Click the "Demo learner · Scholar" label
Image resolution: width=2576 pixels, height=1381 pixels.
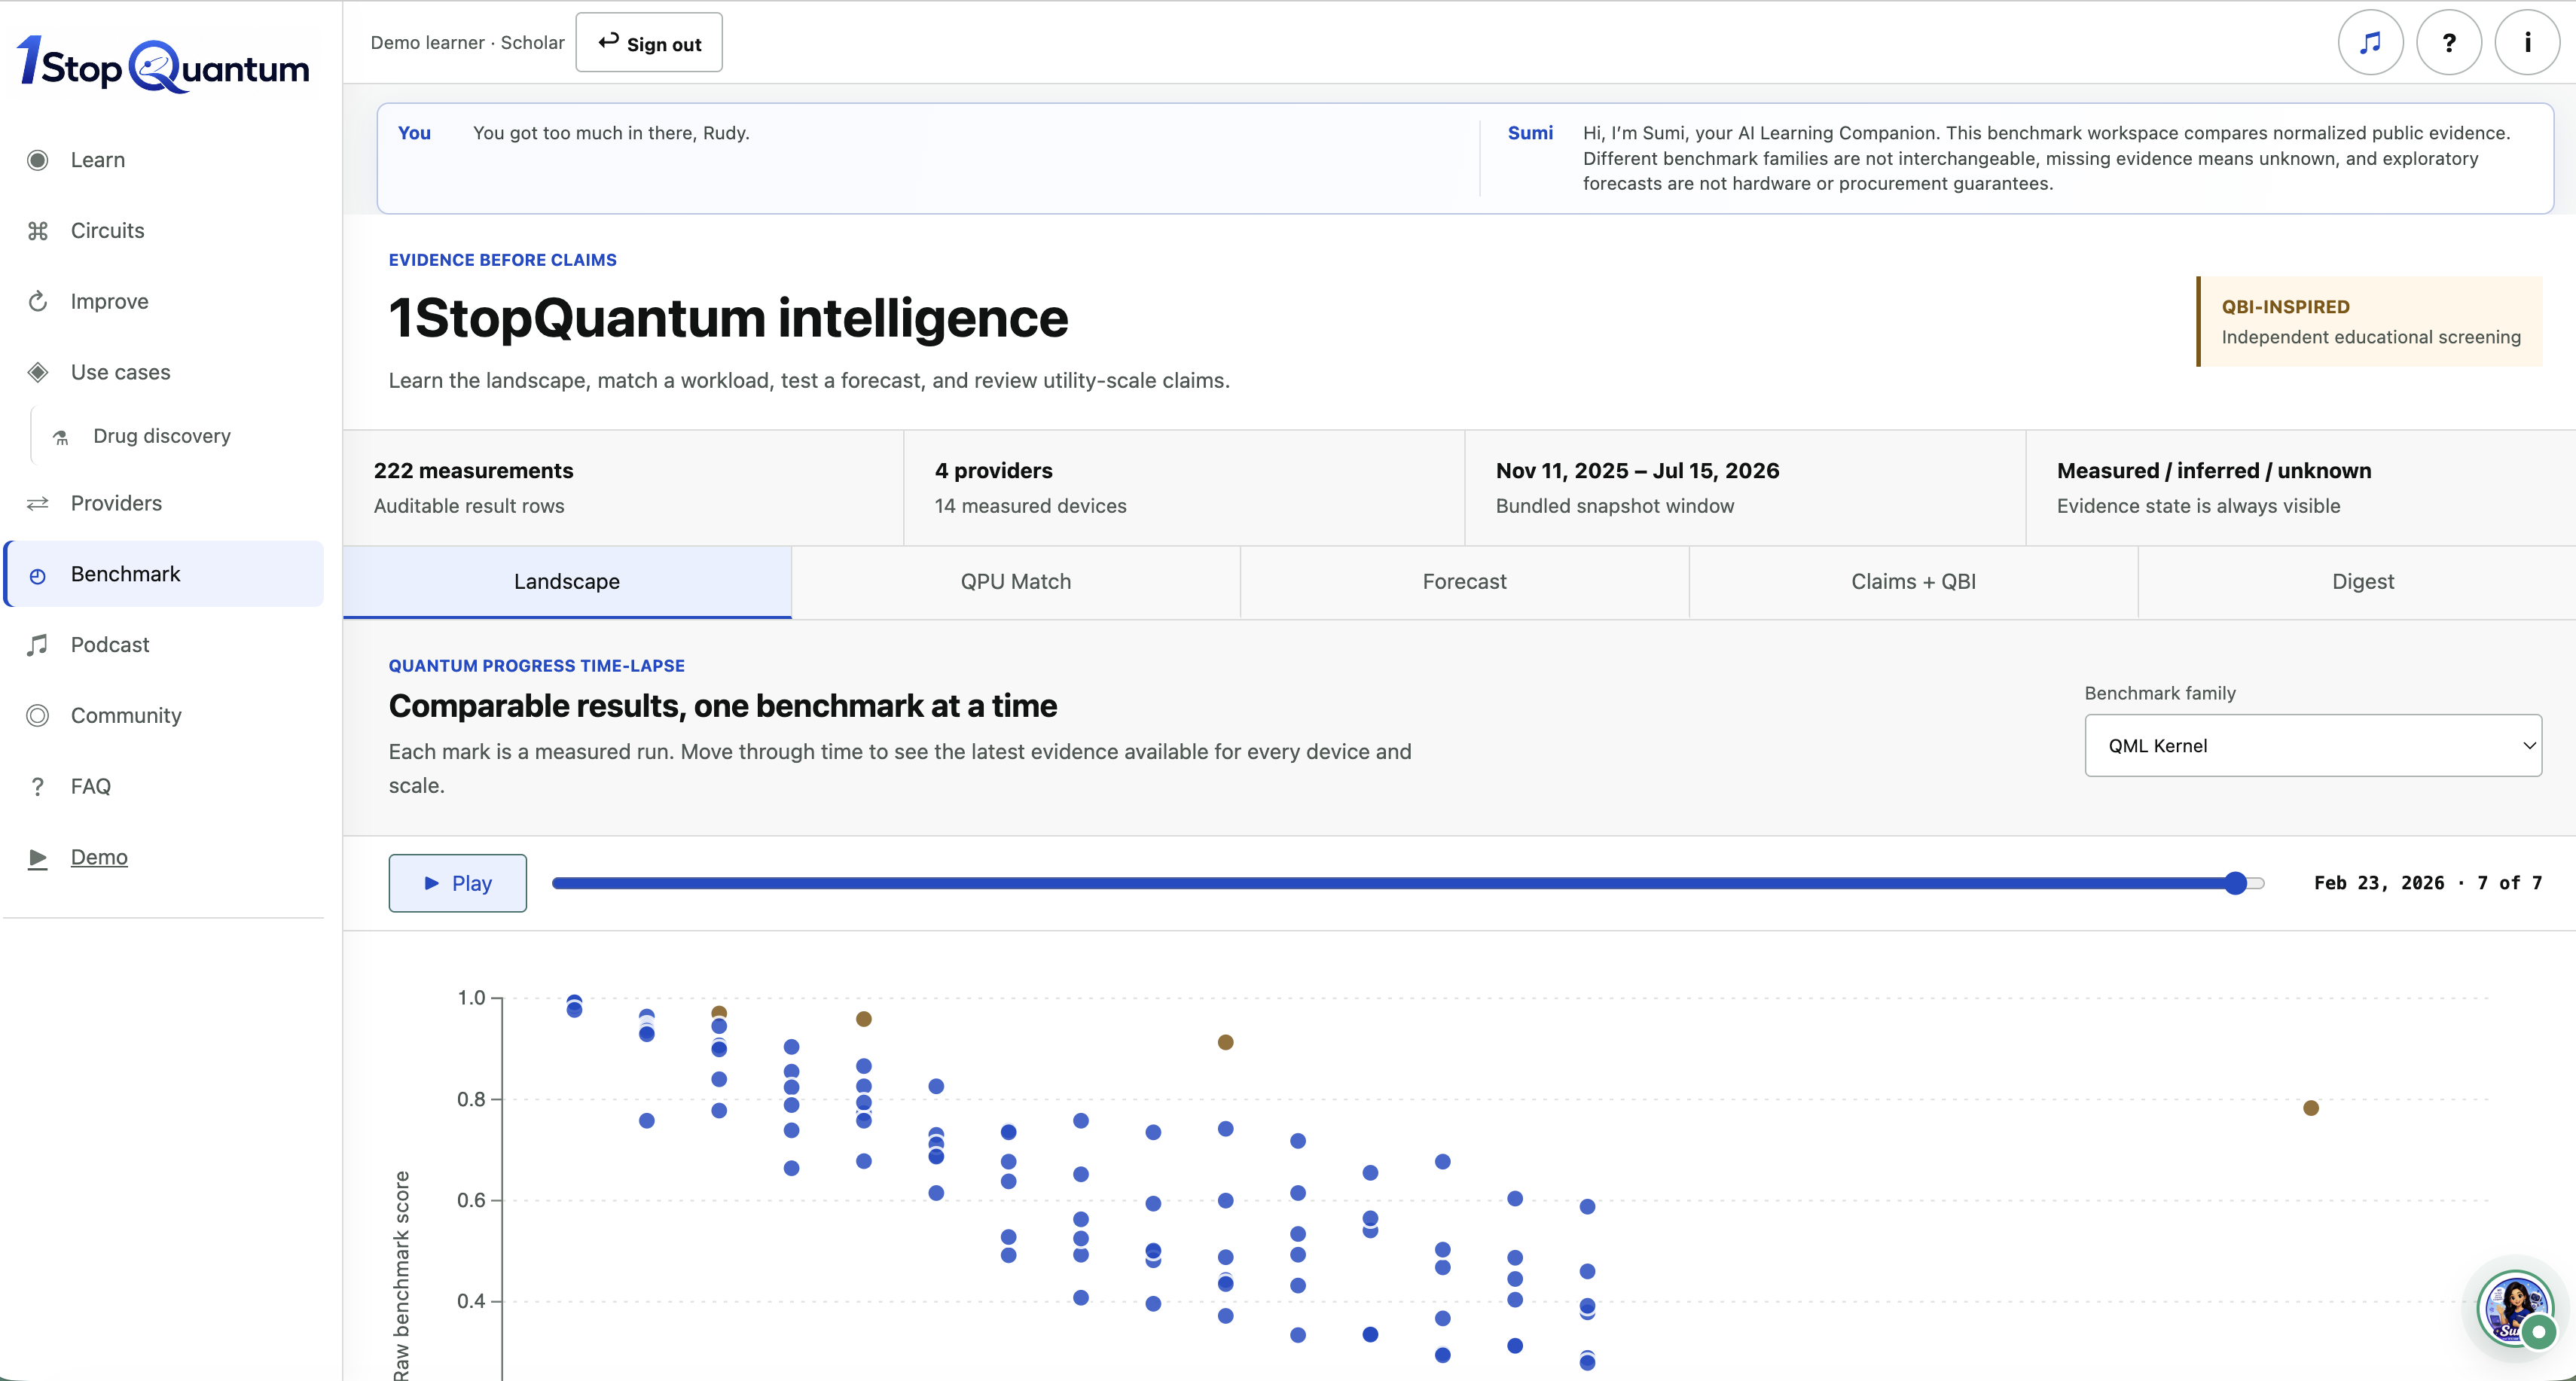coord(468,43)
